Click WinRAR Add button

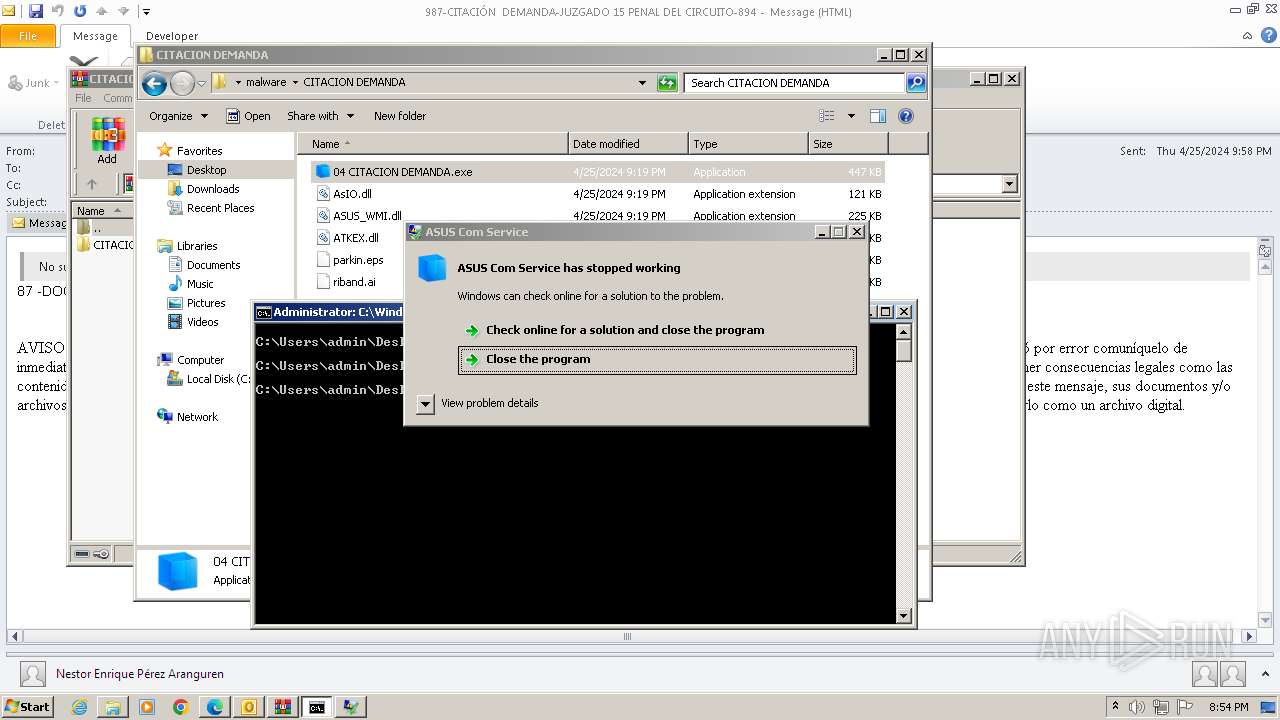pyautogui.click(x=107, y=141)
